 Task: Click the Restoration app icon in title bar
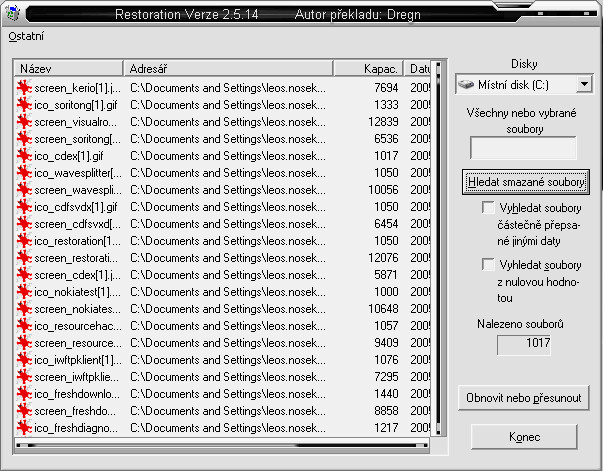click(13, 13)
